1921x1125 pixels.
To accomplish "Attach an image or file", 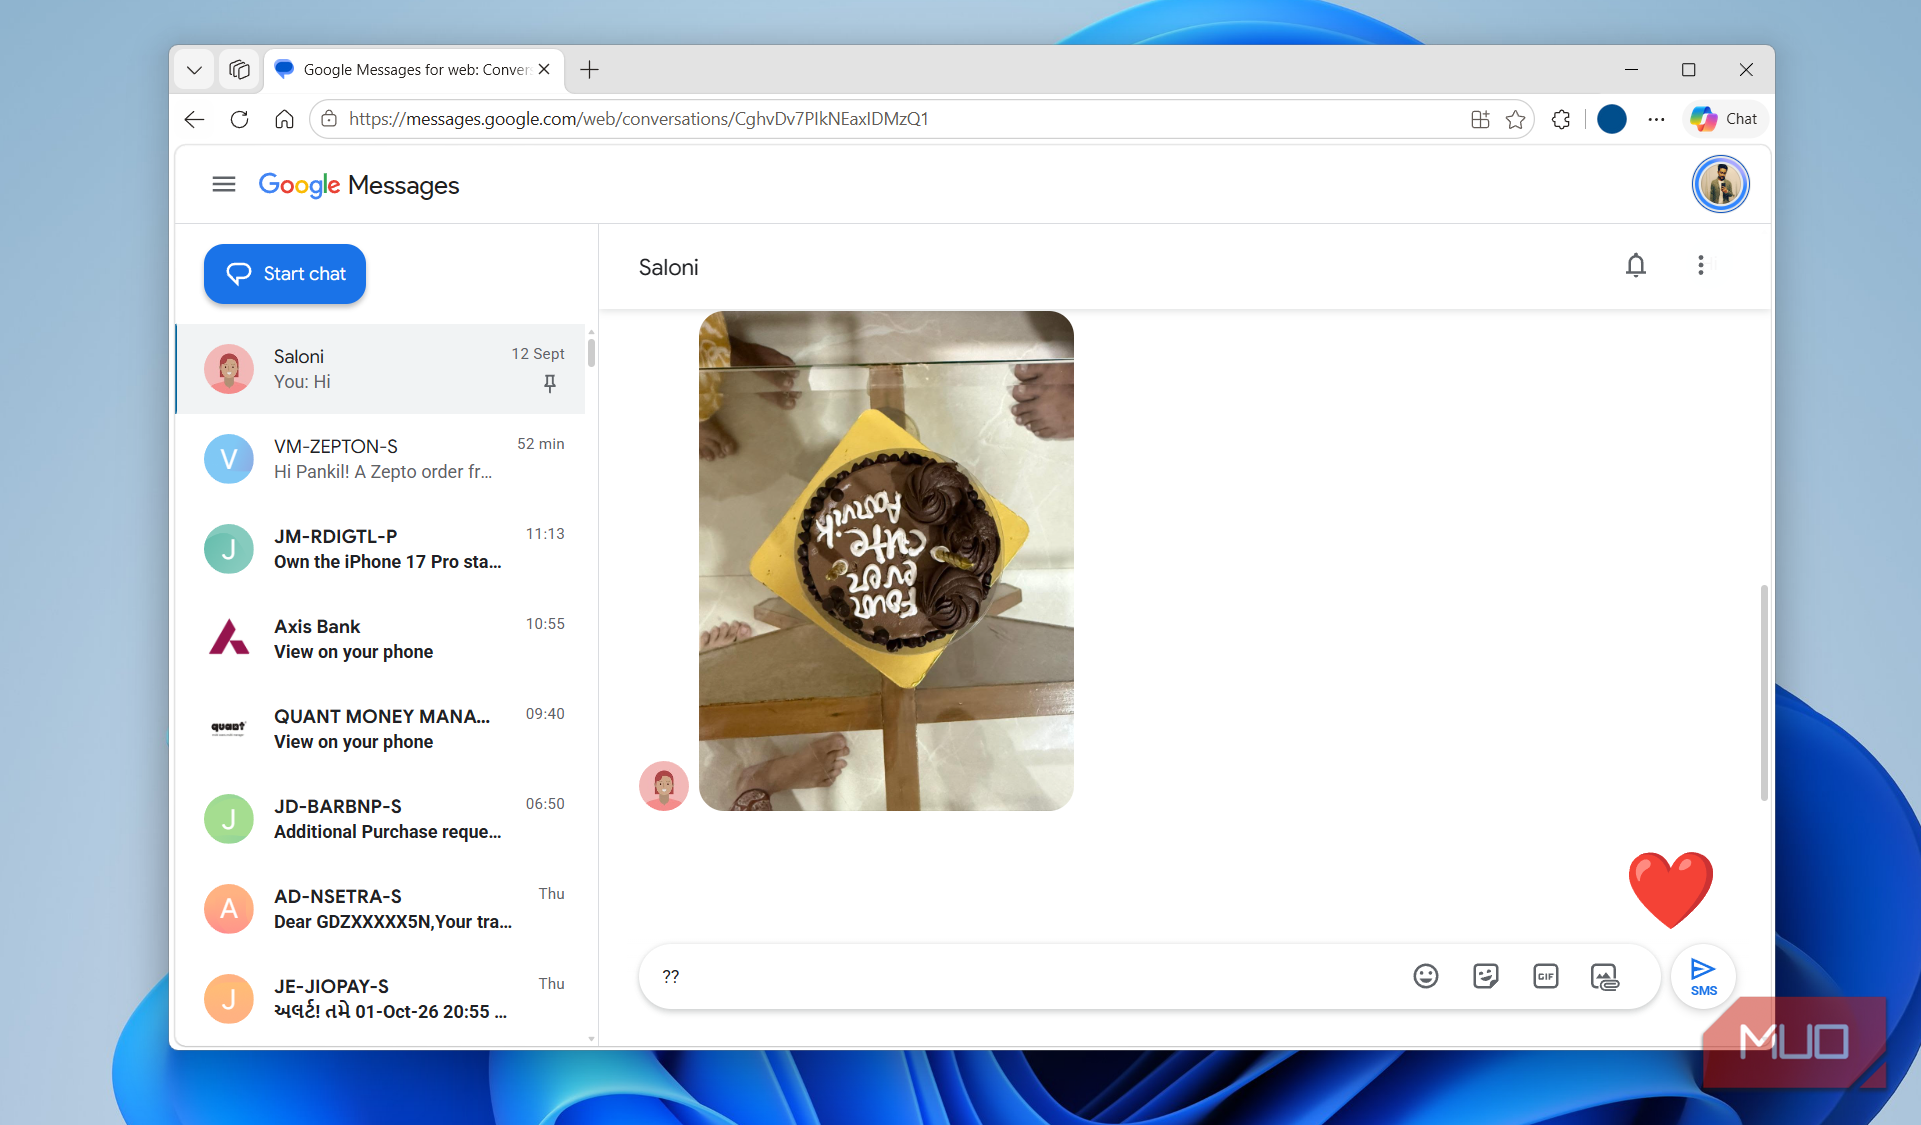I will [x=1605, y=976].
